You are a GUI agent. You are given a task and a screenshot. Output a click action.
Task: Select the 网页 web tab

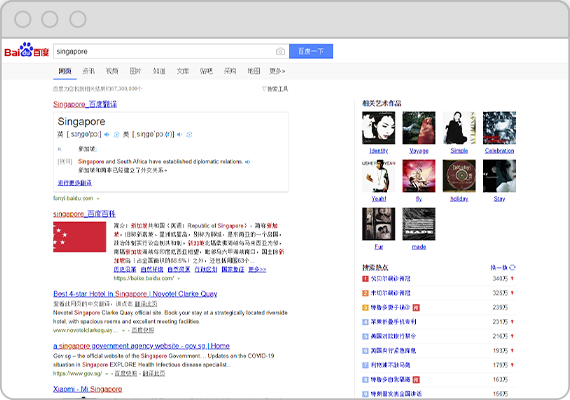[x=65, y=71]
